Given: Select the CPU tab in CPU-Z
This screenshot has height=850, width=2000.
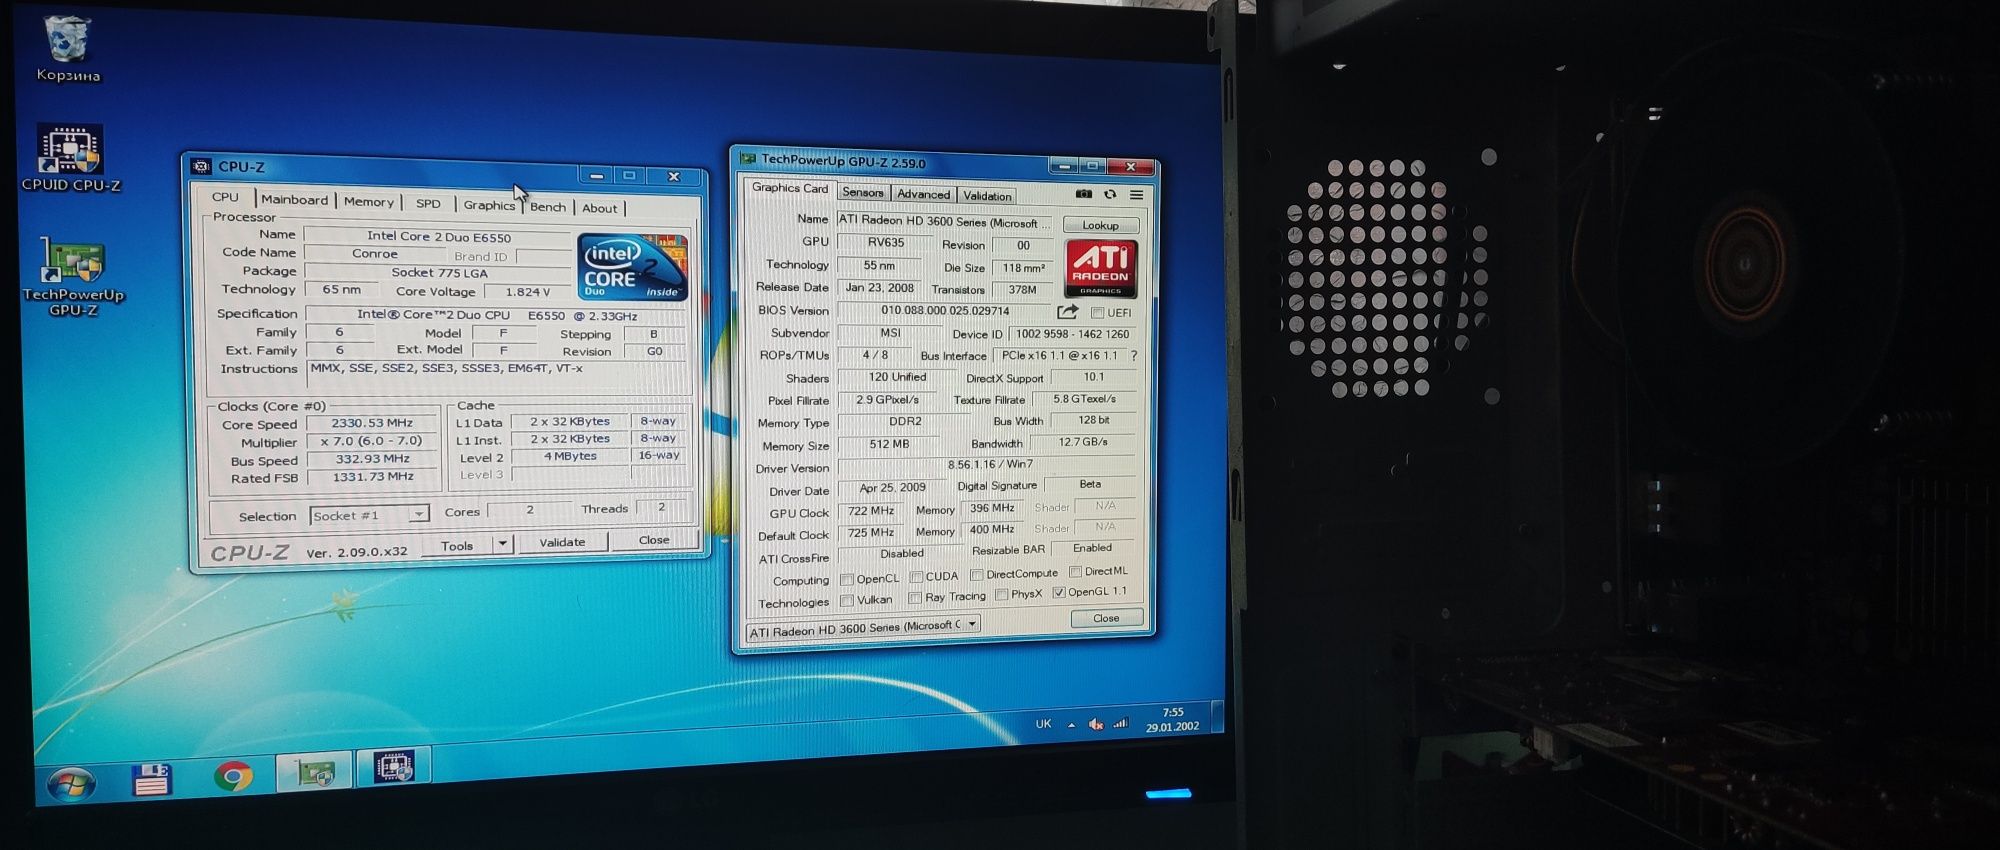Looking at the screenshot, I should pyautogui.click(x=225, y=197).
